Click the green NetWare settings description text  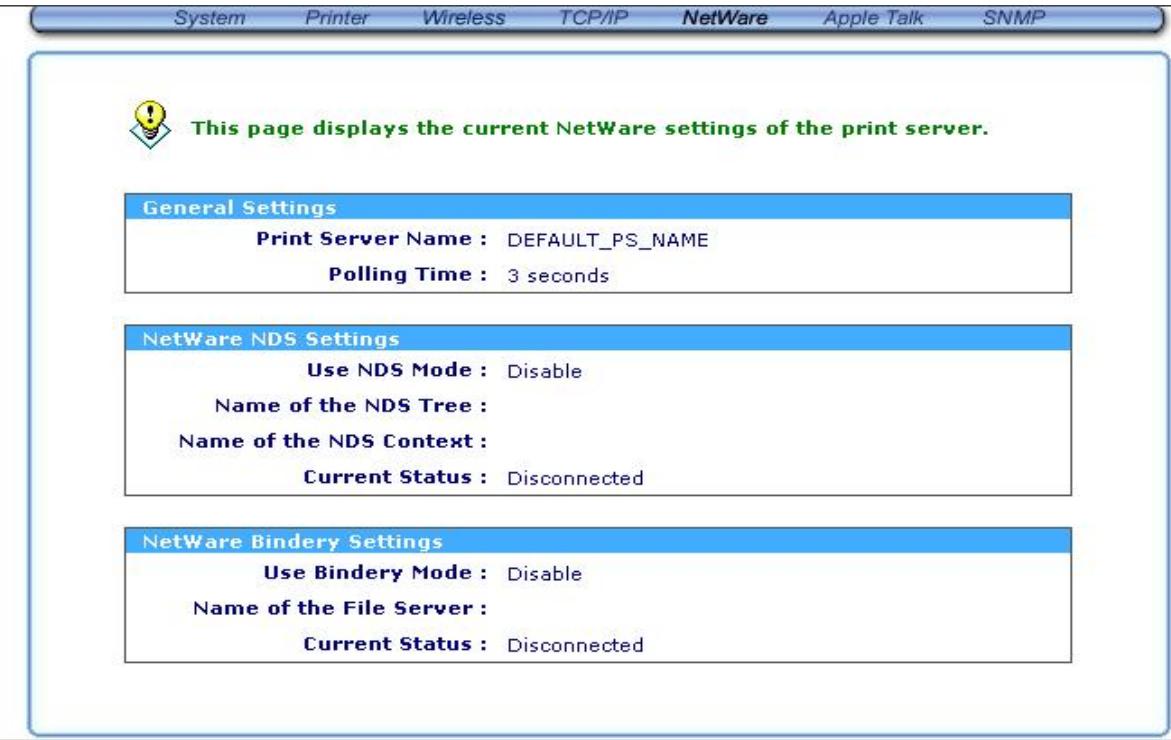coord(589,128)
